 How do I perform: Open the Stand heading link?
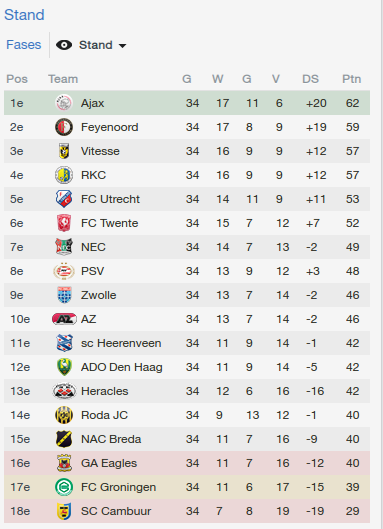point(24,15)
